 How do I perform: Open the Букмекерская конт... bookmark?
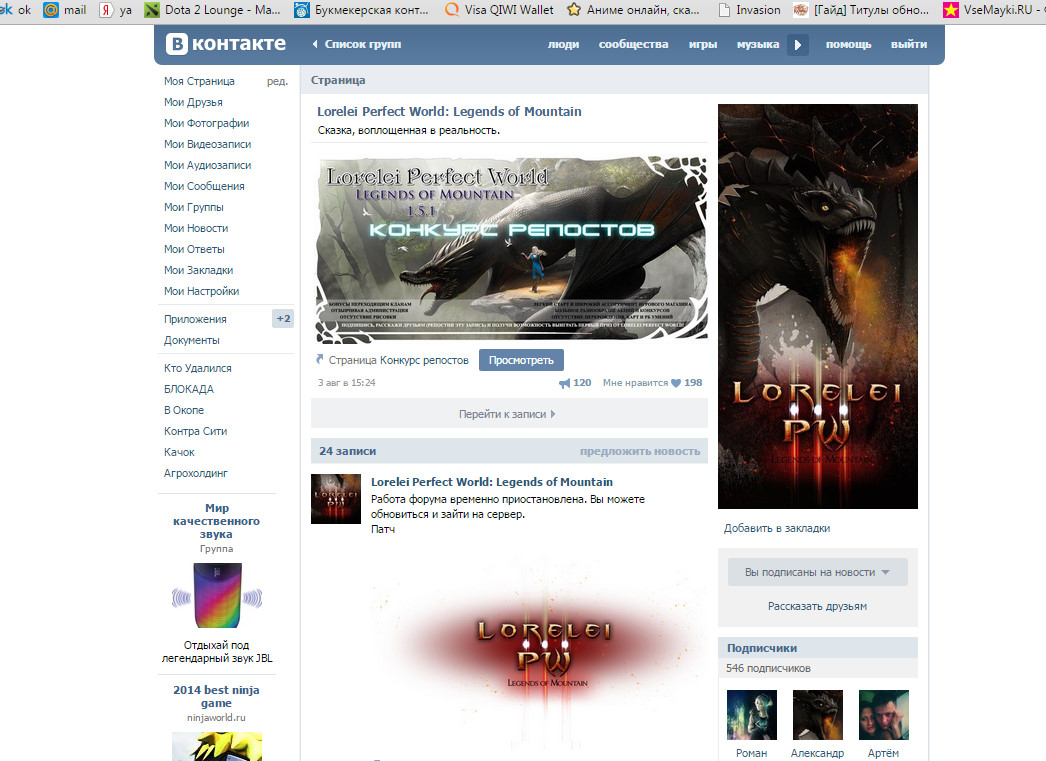(362, 10)
